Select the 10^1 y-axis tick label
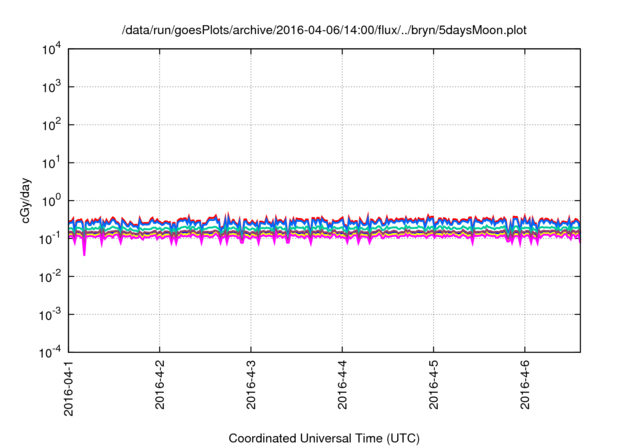Image resolution: width=640 pixels, height=448 pixels. pyautogui.click(x=50, y=162)
